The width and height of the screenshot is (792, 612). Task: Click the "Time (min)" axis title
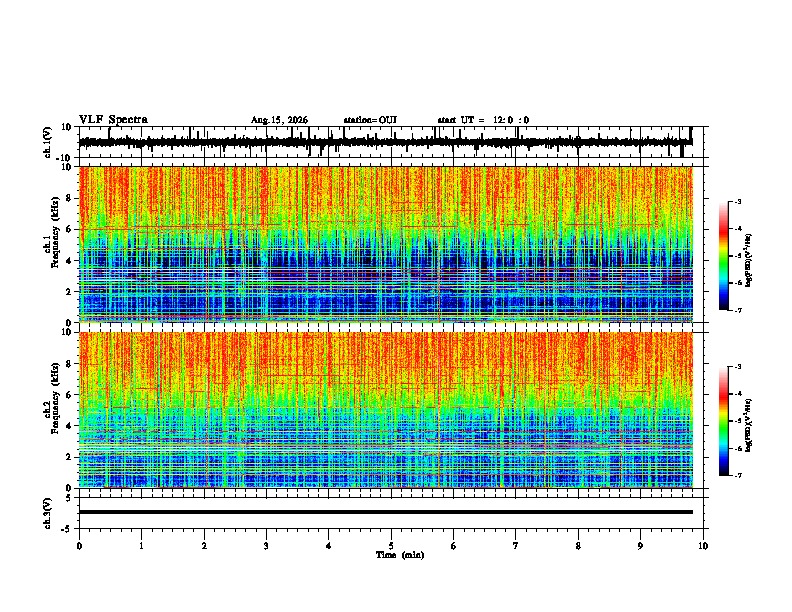tap(400, 555)
